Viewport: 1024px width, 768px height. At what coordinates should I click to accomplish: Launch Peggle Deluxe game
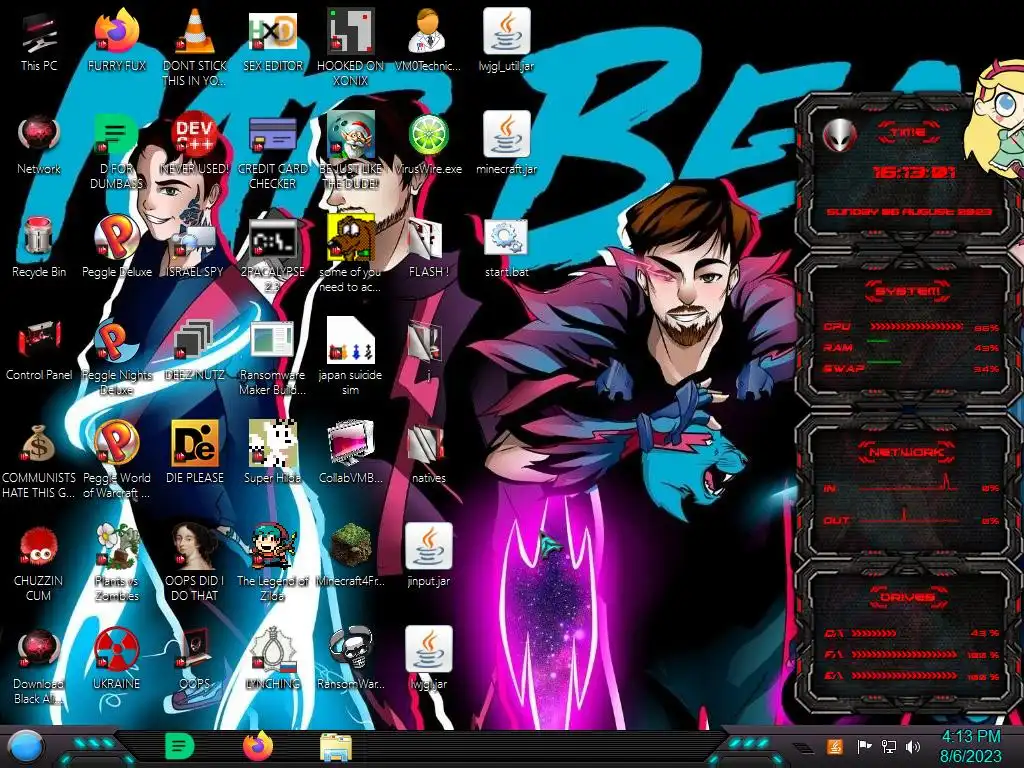(116, 248)
